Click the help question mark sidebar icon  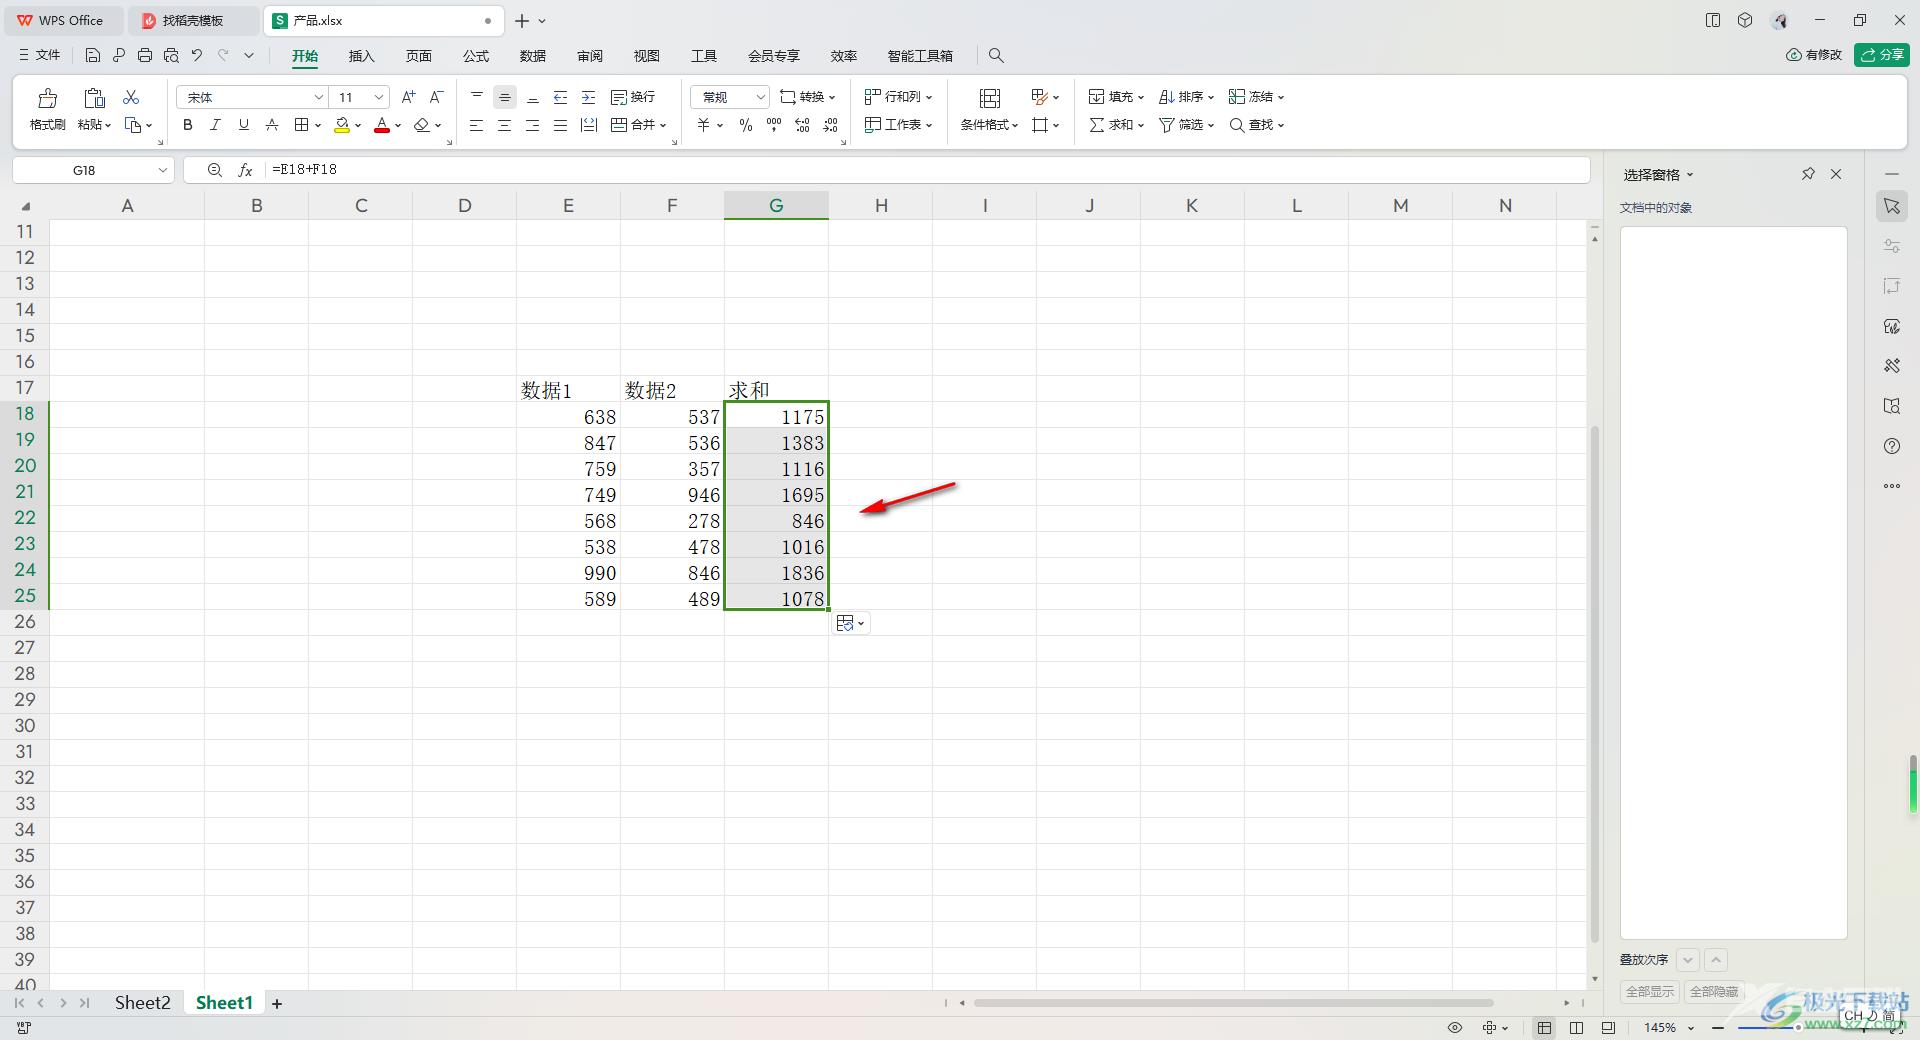pyautogui.click(x=1892, y=446)
